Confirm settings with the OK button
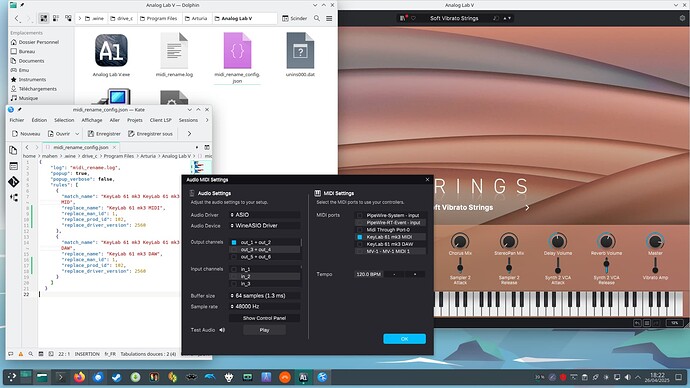690x388 pixels. pyautogui.click(x=404, y=339)
